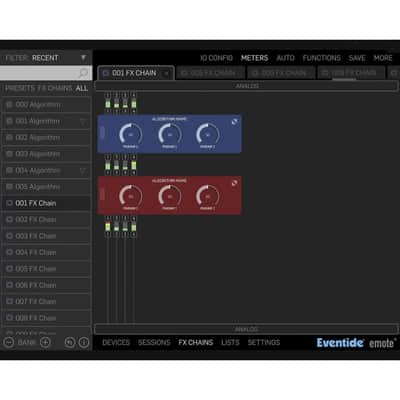
Task: Select the 007 FX Chain entry
Action: [46, 301]
